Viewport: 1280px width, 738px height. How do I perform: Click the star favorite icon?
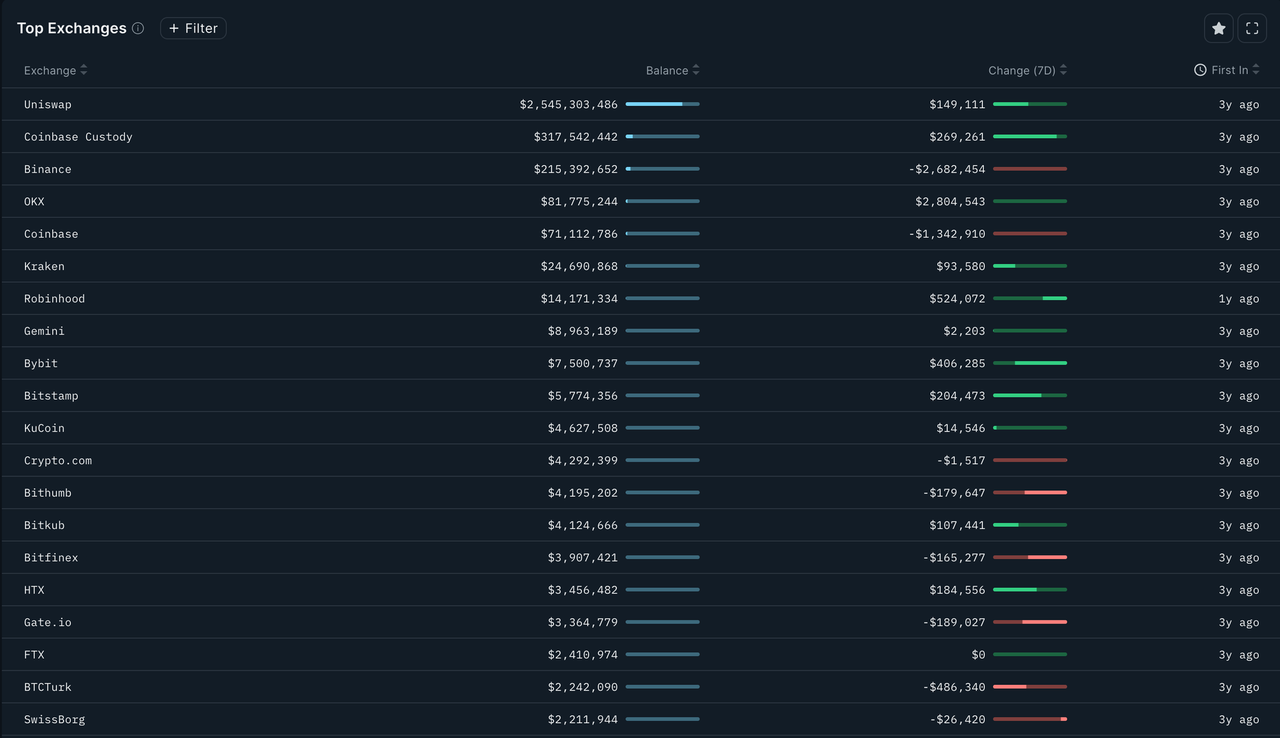pos(1218,29)
